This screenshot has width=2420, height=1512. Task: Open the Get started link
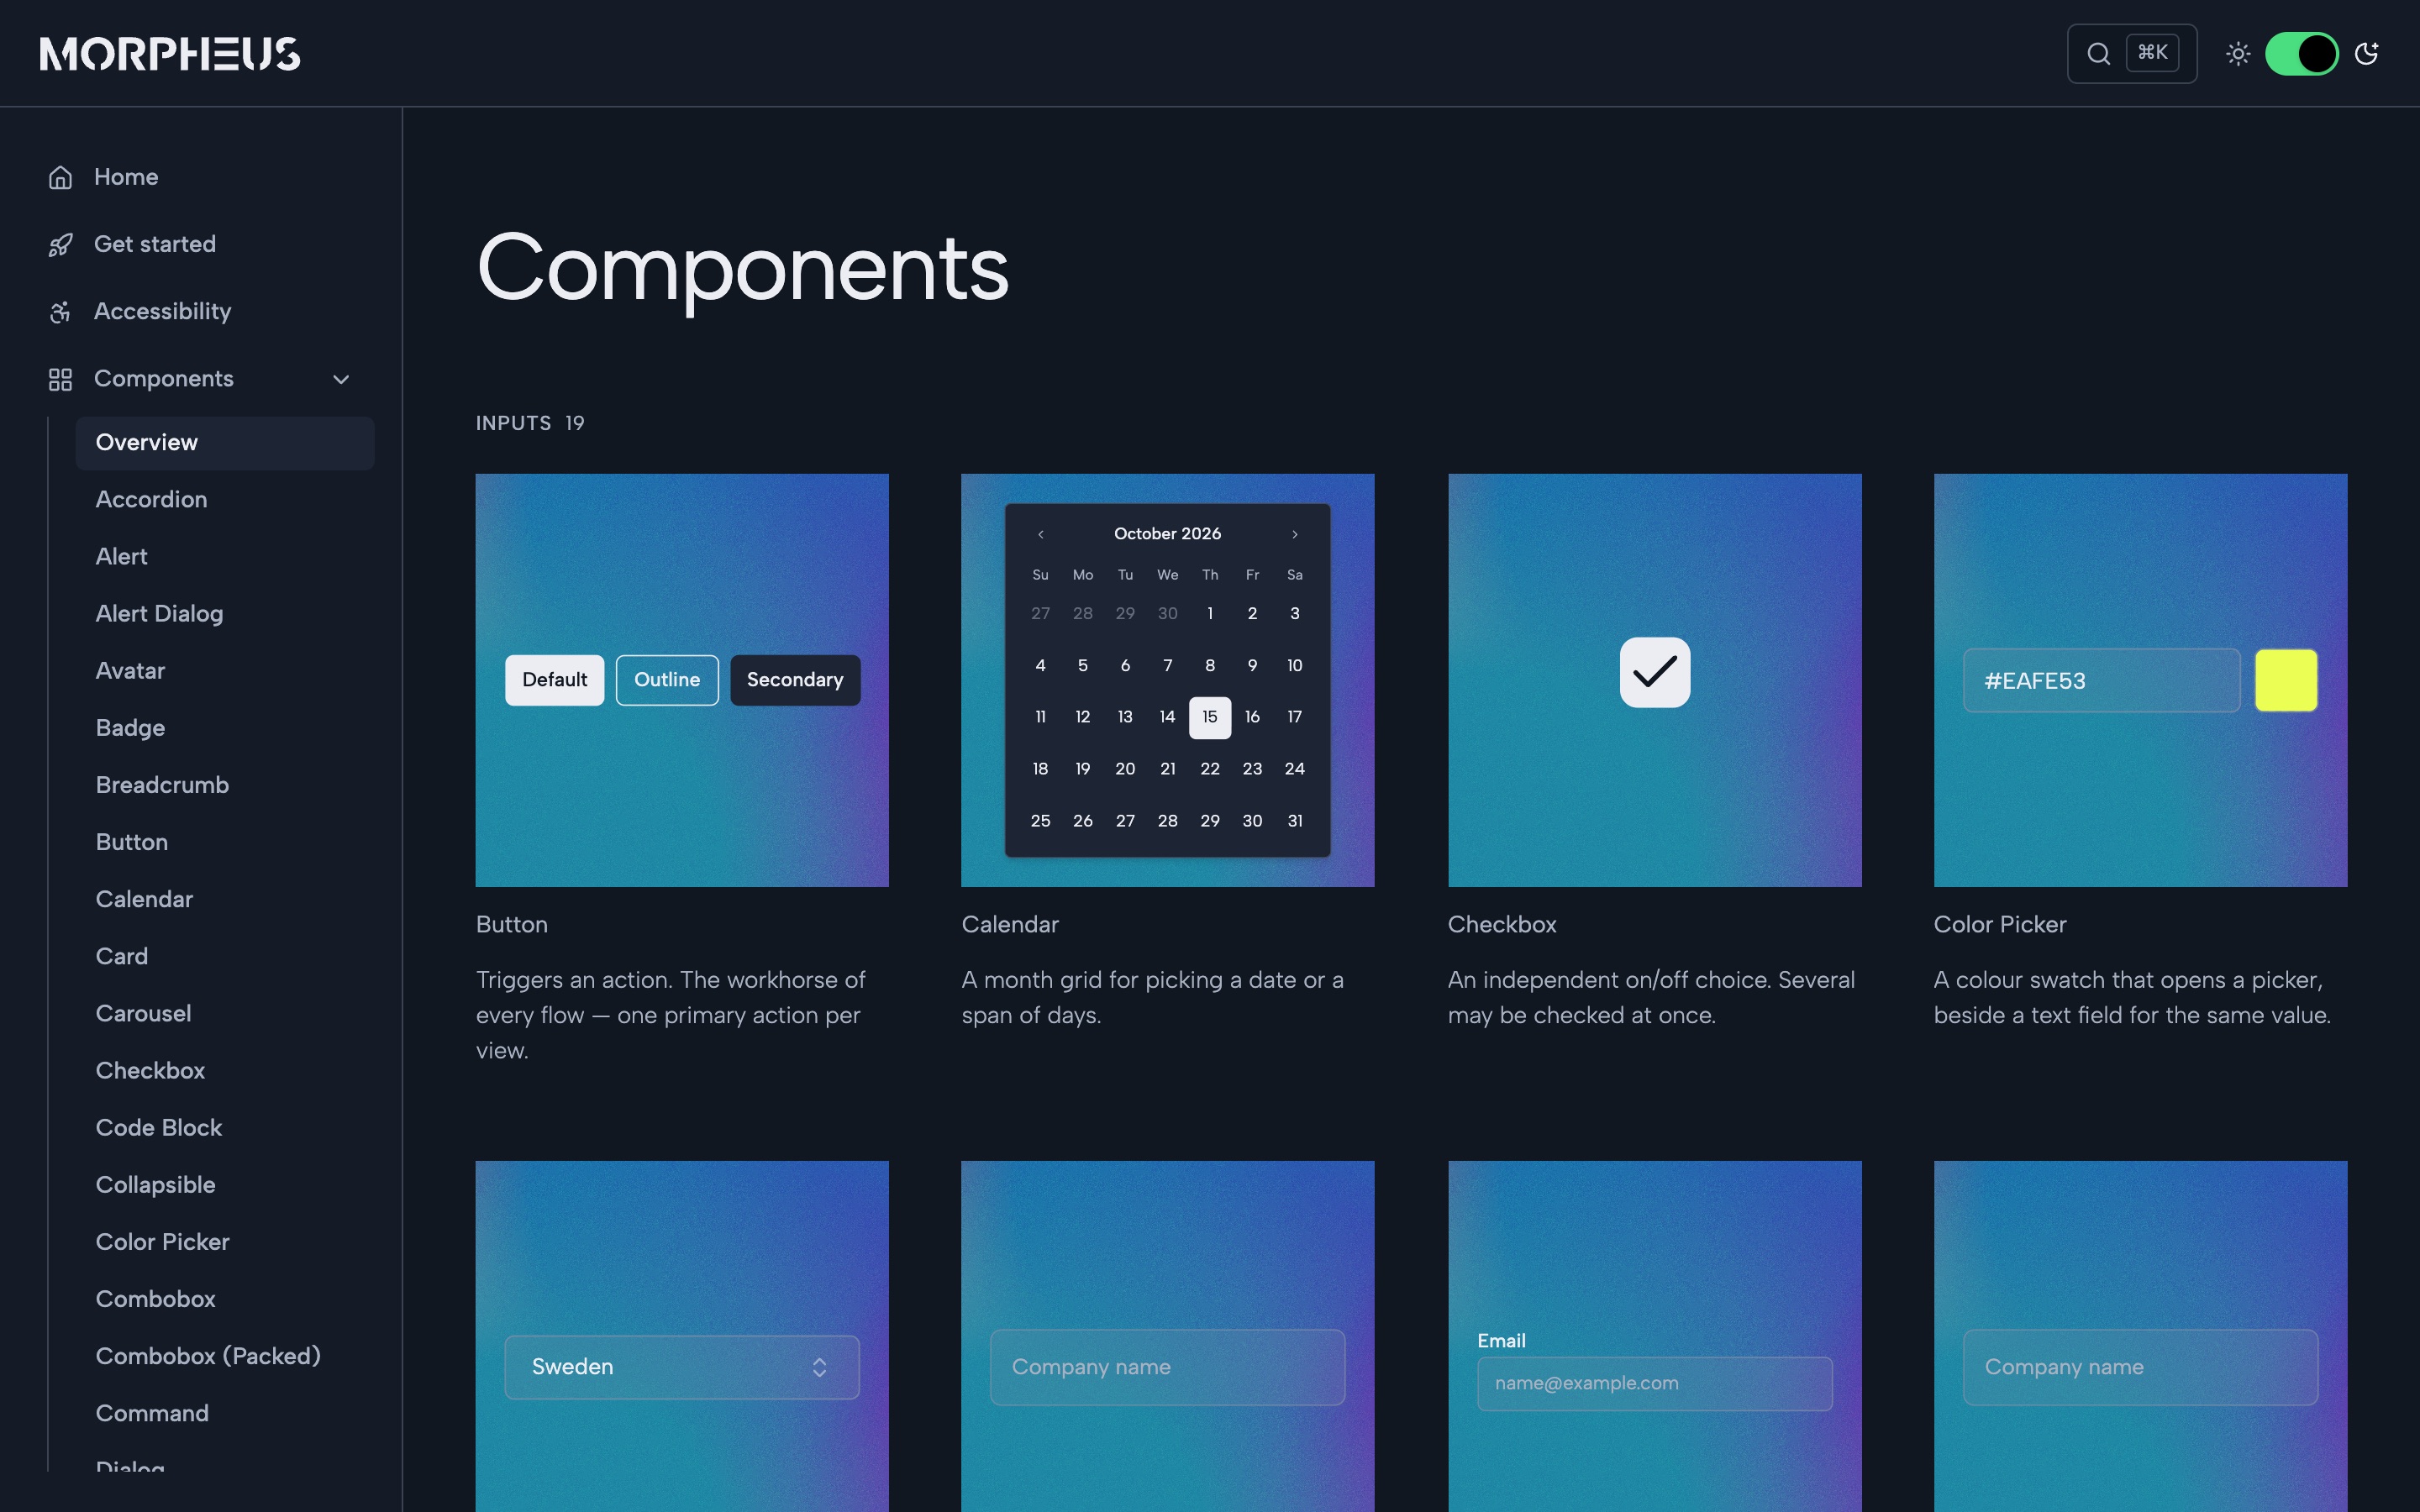click(x=155, y=244)
